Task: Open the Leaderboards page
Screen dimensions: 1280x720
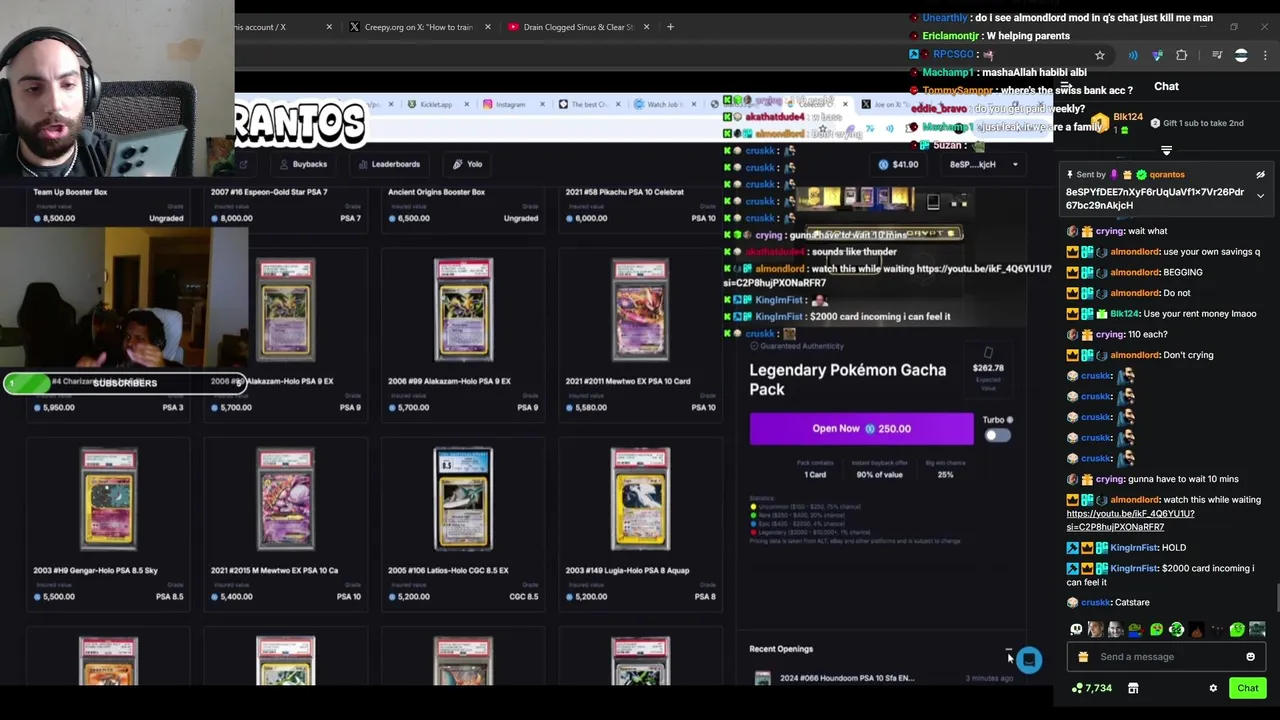Action: pos(389,164)
